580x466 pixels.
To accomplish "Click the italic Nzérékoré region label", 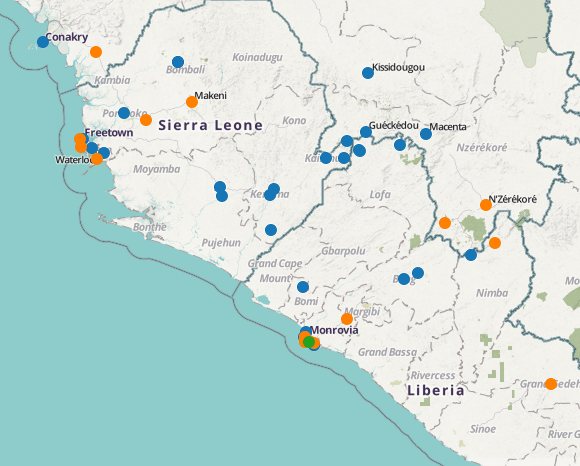I will point(482,148).
